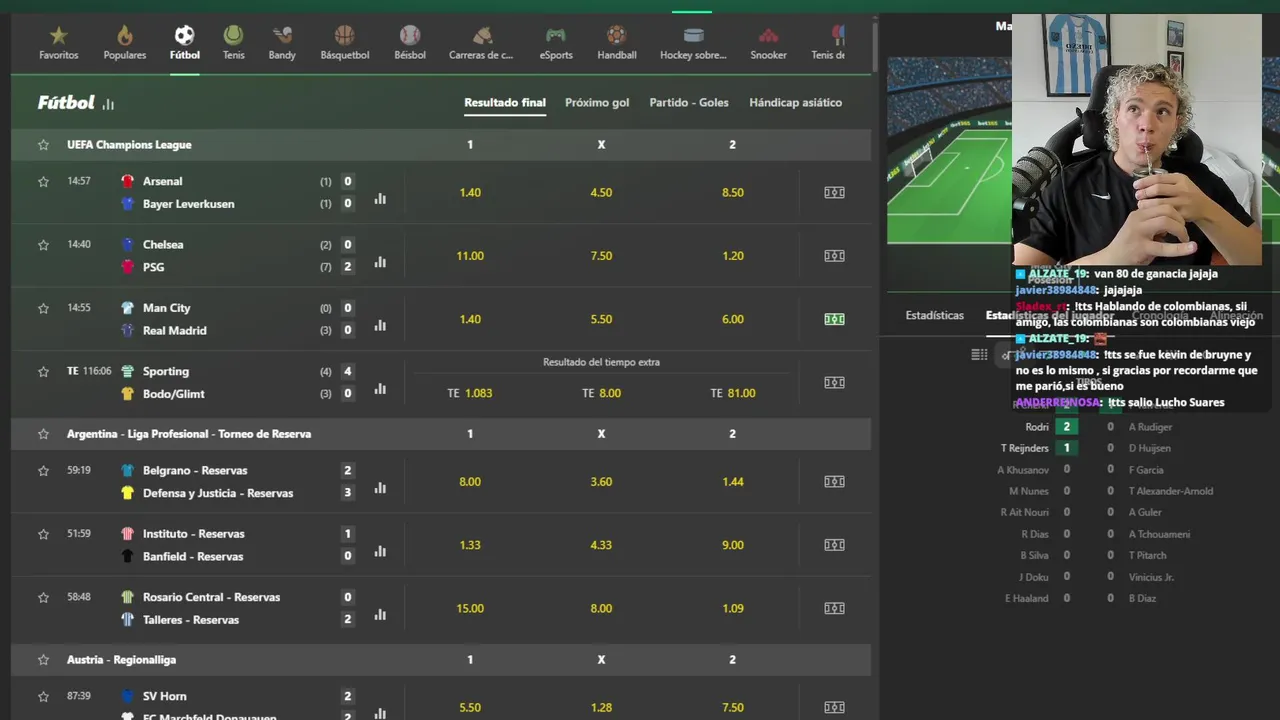Collapse the Argentina Torneo de Reserva section

point(441,434)
